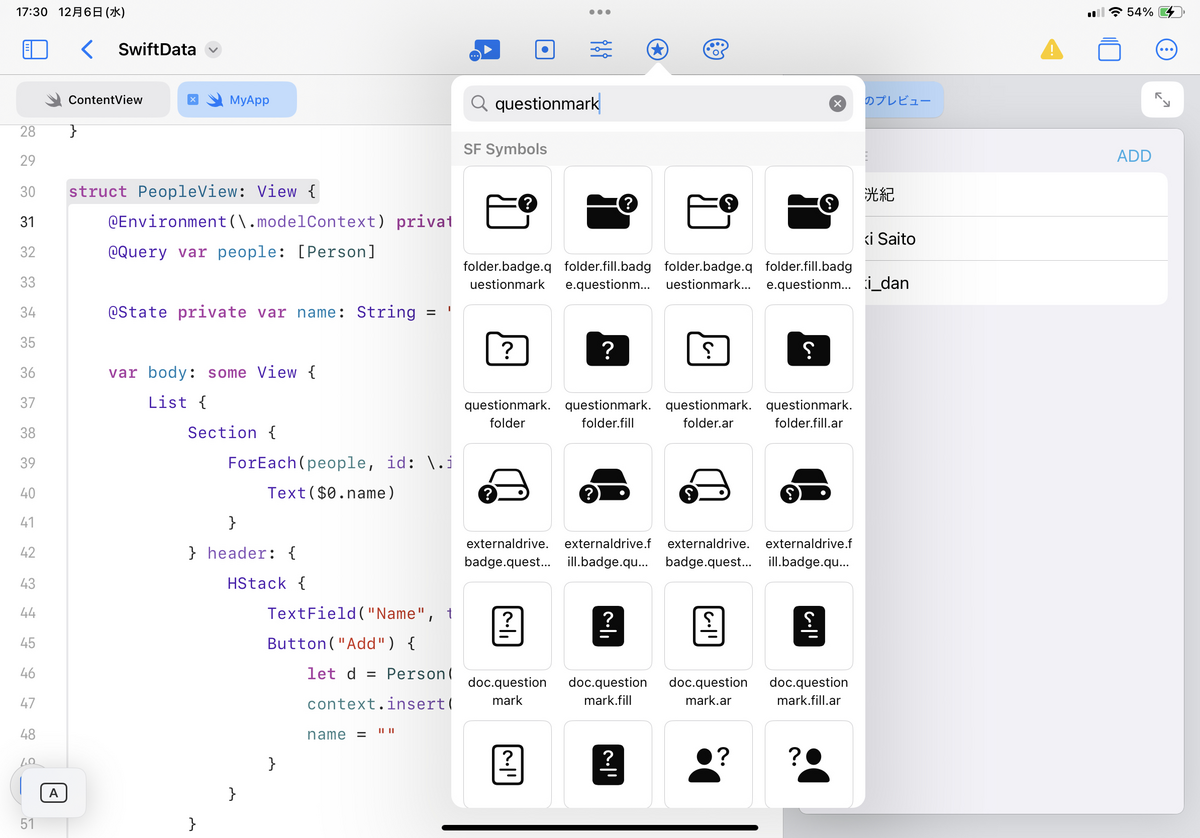Select the Saito row in preview list
The width and height of the screenshot is (1200, 838).
point(1016,239)
